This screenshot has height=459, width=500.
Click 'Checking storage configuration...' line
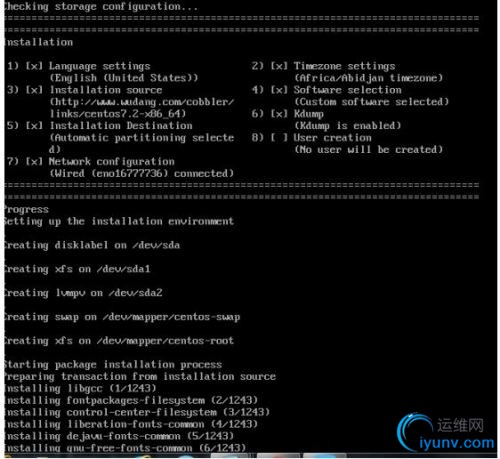(x=101, y=6)
